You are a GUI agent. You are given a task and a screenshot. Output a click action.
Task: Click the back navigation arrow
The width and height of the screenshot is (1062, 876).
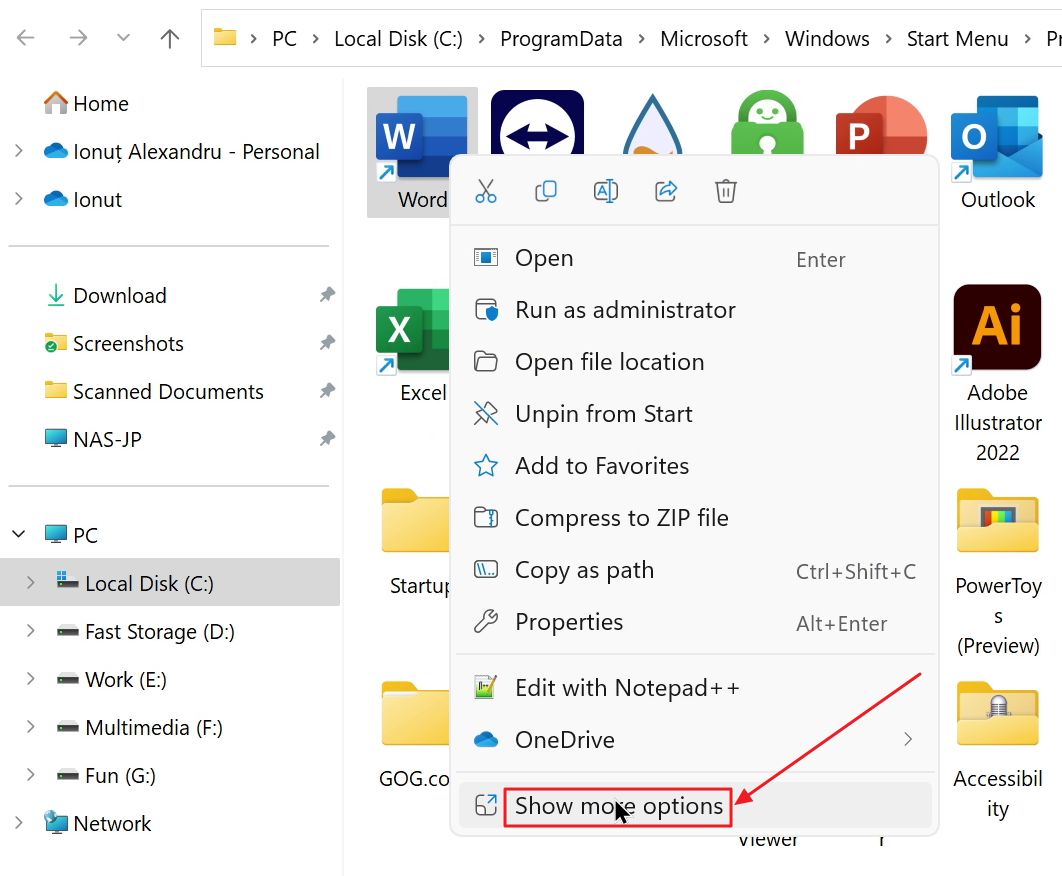pyautogui.click(x=27, y=38)
